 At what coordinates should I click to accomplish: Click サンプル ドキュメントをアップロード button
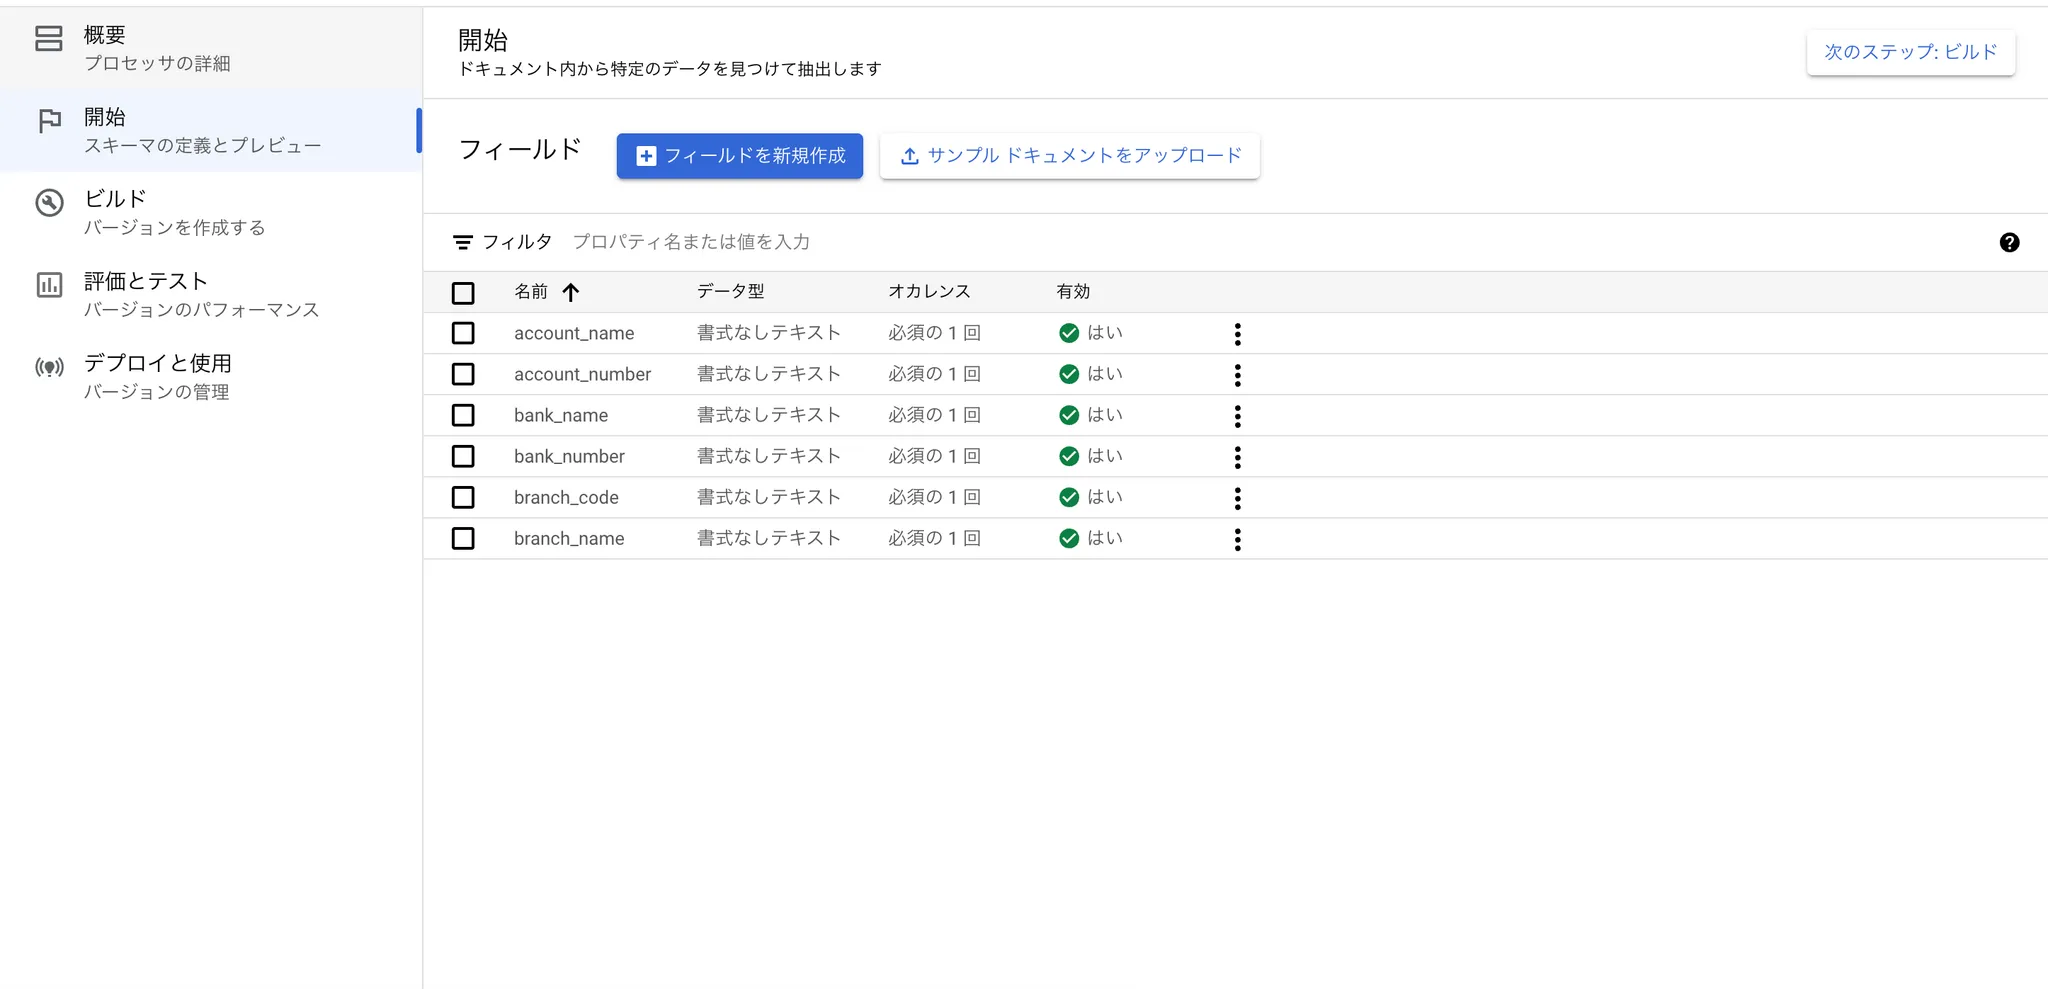(x=1070, y=156)
